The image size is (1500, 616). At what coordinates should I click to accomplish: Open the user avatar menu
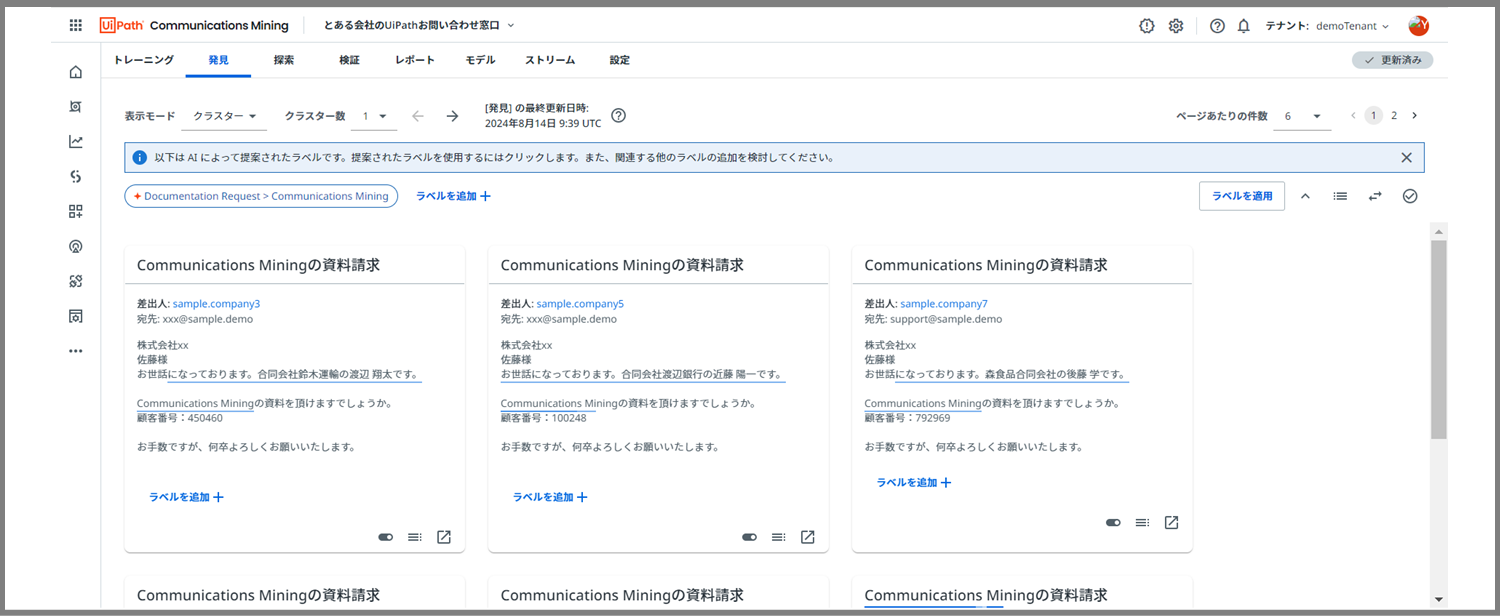[x=1418, y=26]
